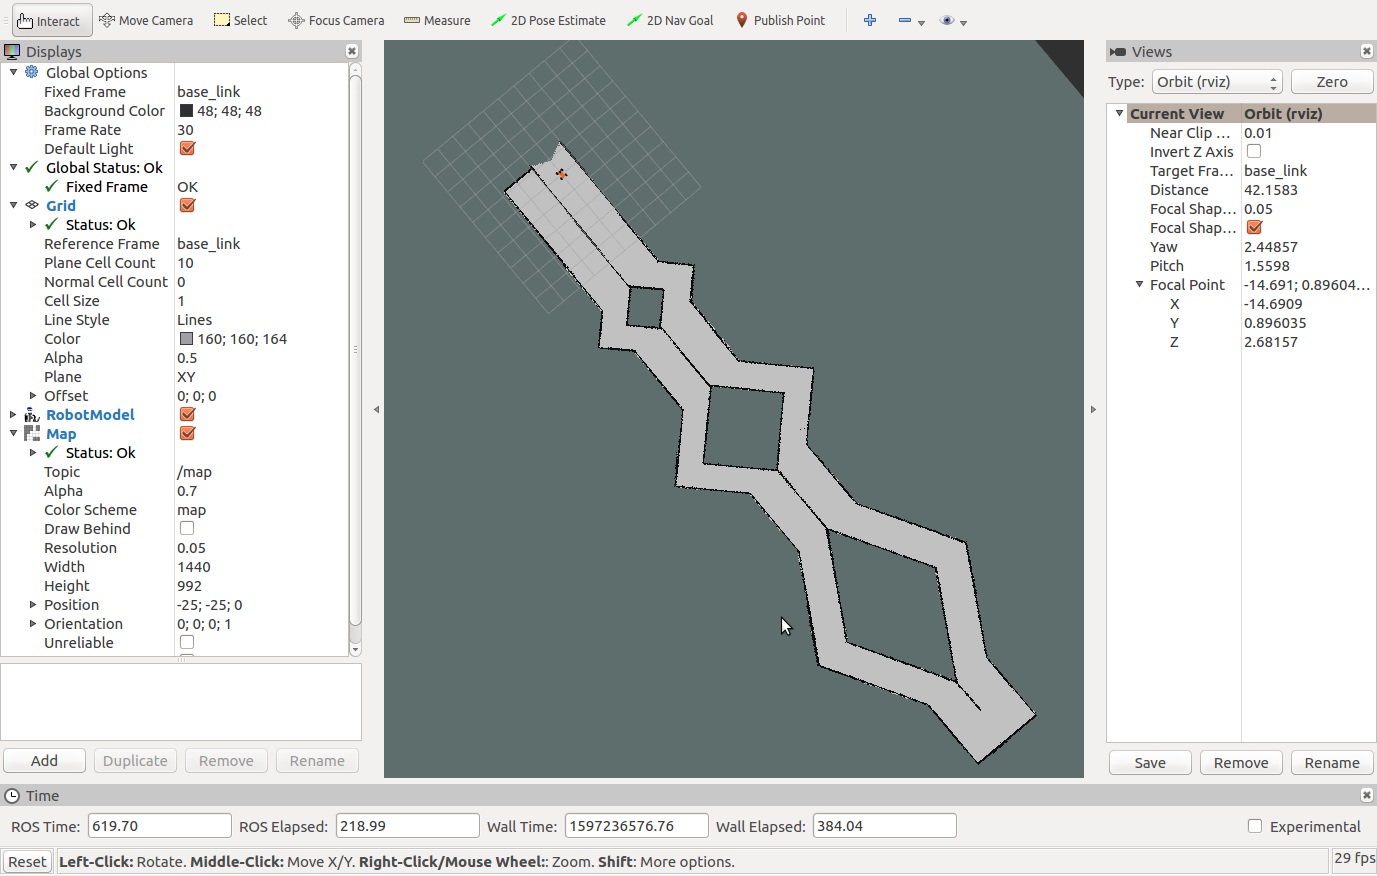Viewport: 1377px width, 876px height.
Task: Close the Views panel
Action: [1367, 51]
